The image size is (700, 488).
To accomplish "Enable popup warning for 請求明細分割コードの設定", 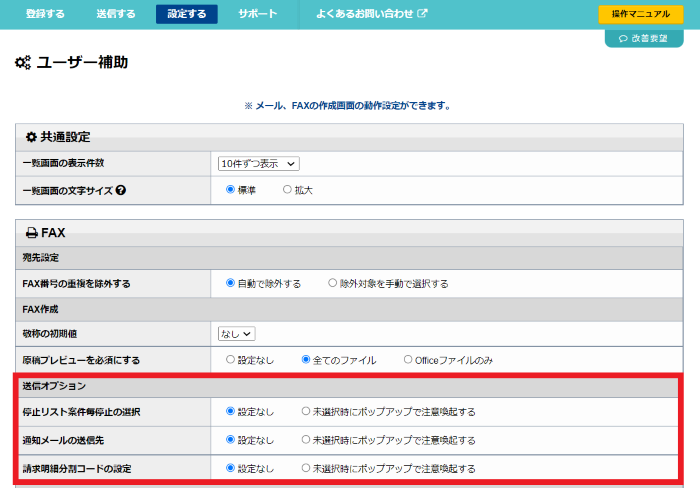I will click(x=306, y=468).
